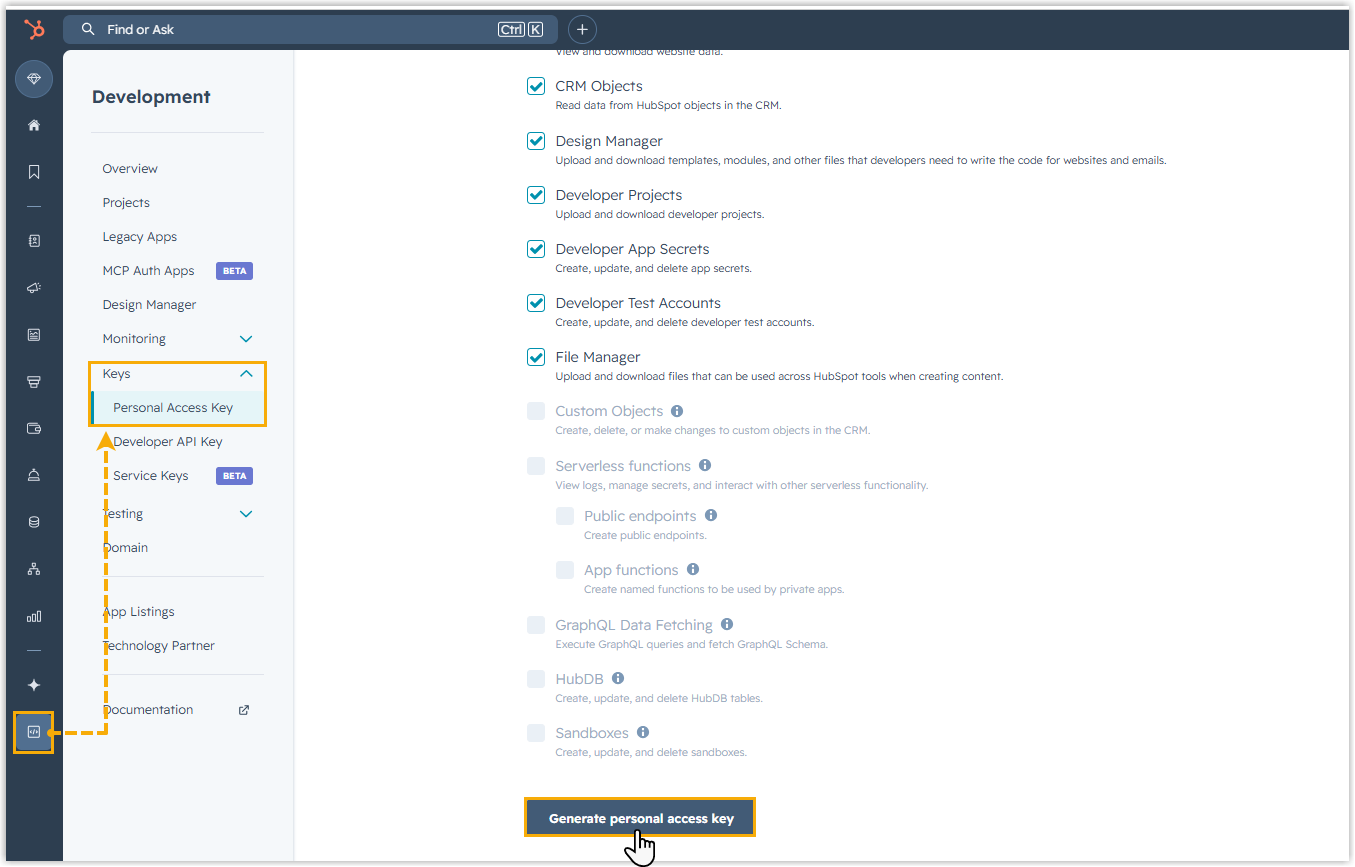Click info icon next to Custom Objects
1355x867 pixels.
click(x=677, y=411)
